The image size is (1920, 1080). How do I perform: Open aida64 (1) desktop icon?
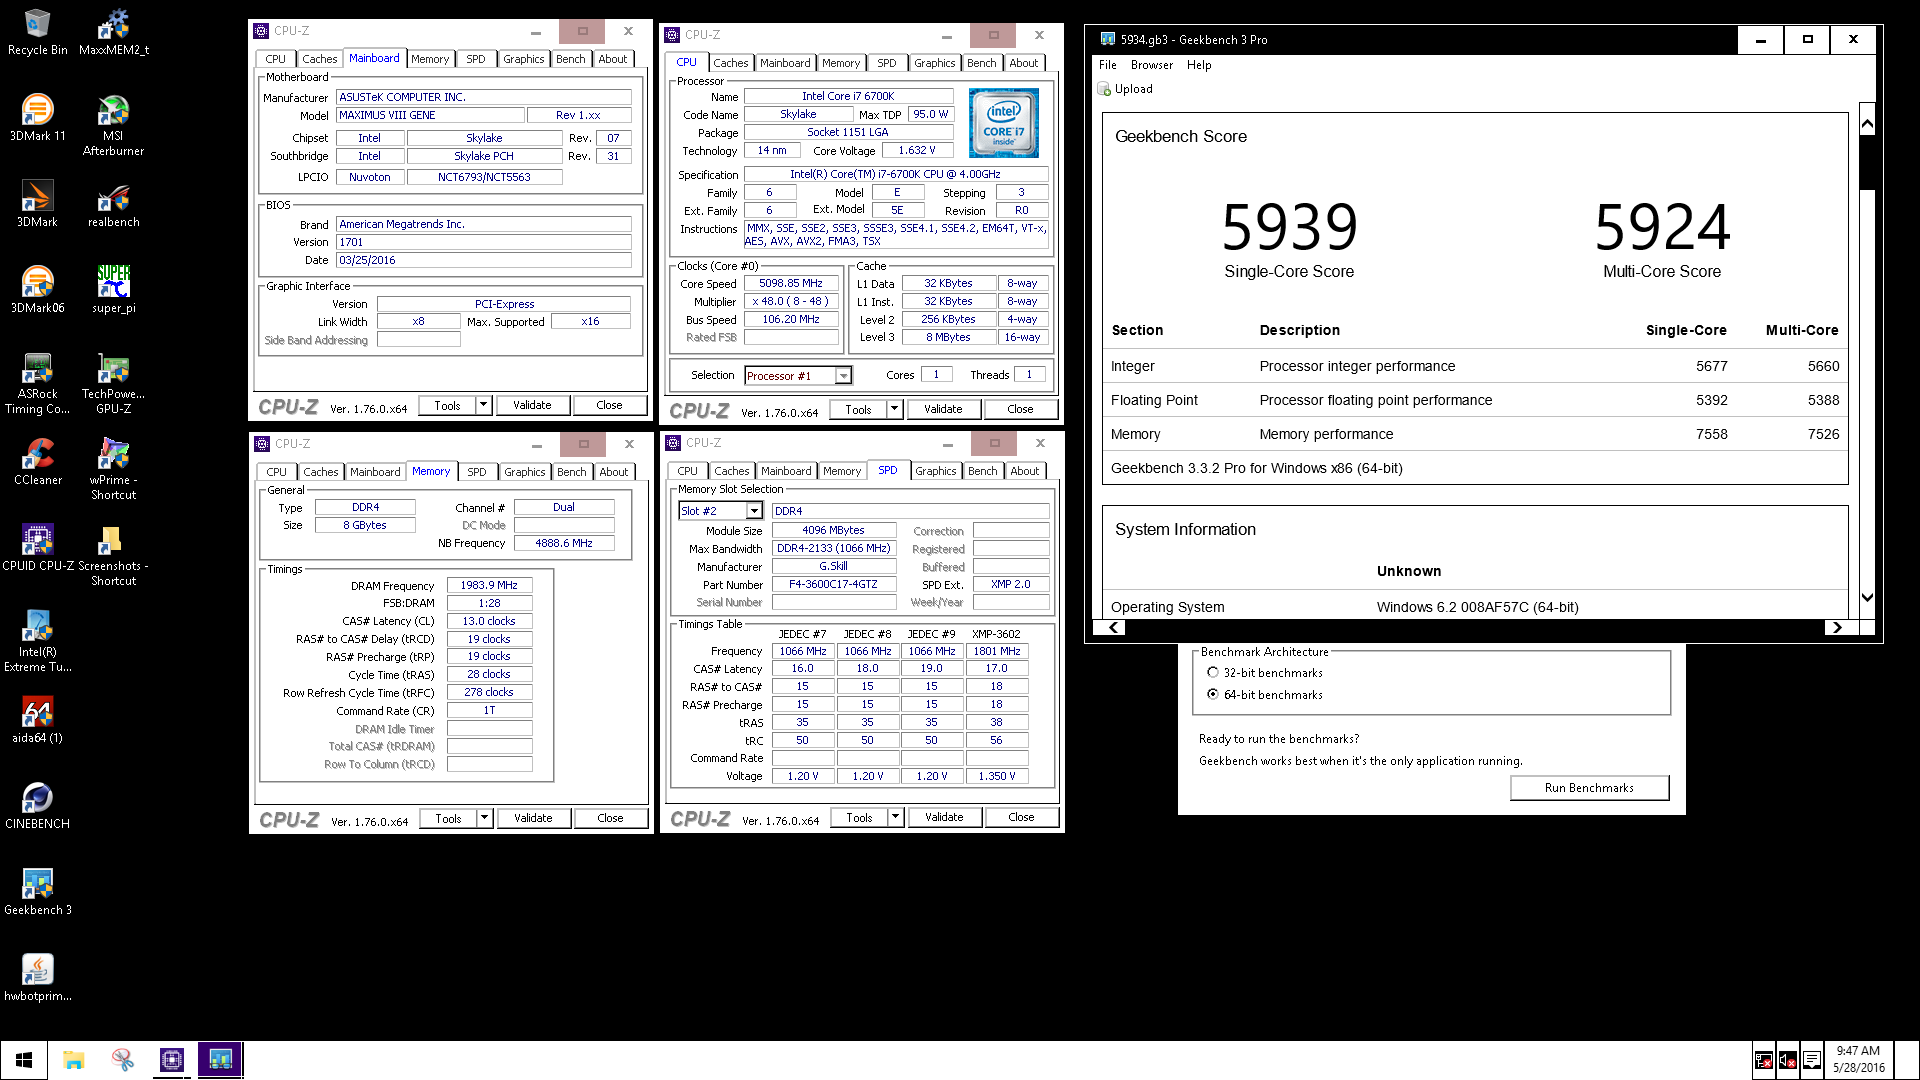tap(37, 720)
